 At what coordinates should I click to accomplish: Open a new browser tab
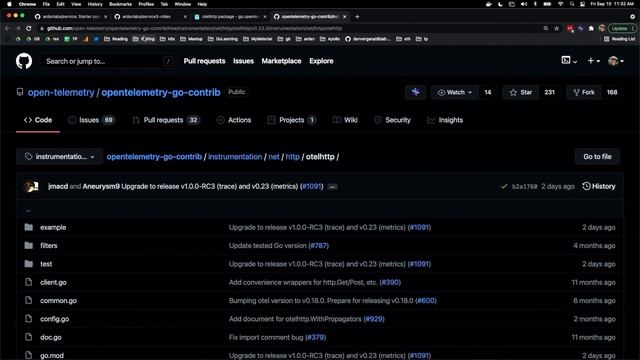[357, 17]
